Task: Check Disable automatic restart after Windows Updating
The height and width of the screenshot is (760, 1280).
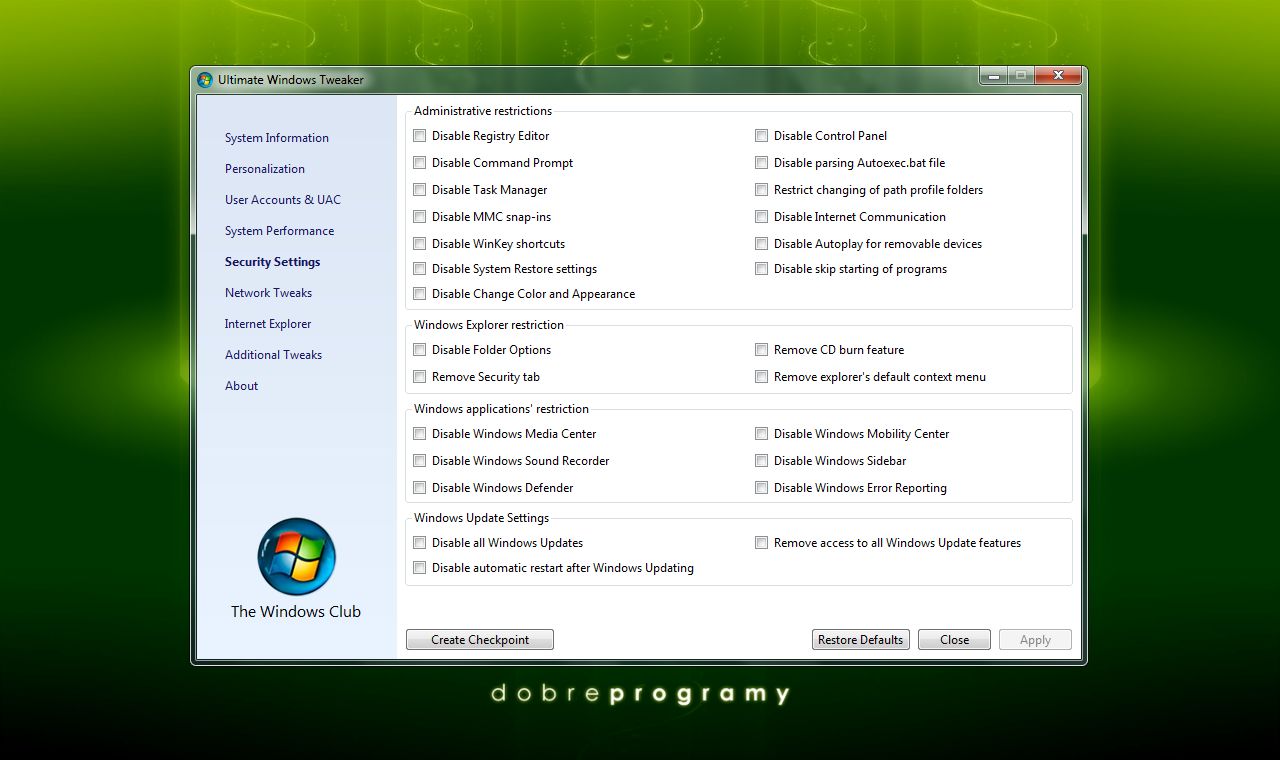Action: click(x=420, y=568)
